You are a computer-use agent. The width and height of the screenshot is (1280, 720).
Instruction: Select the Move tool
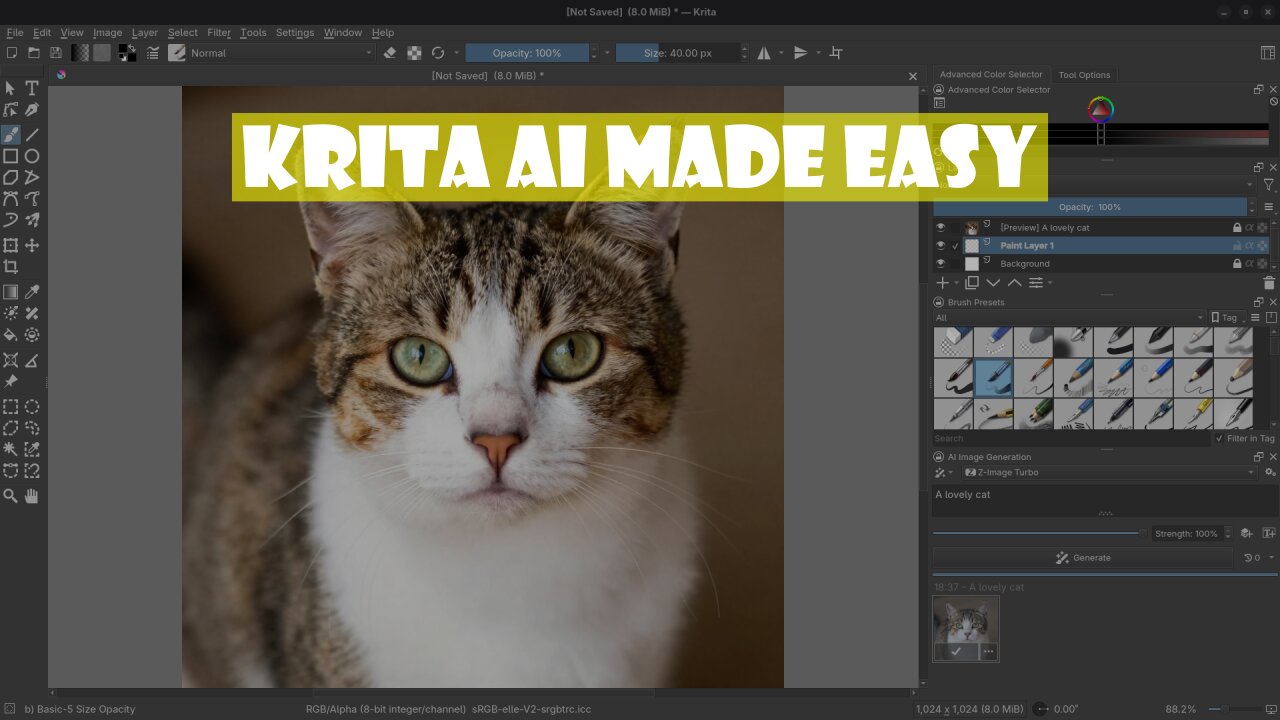click(32, 245)
